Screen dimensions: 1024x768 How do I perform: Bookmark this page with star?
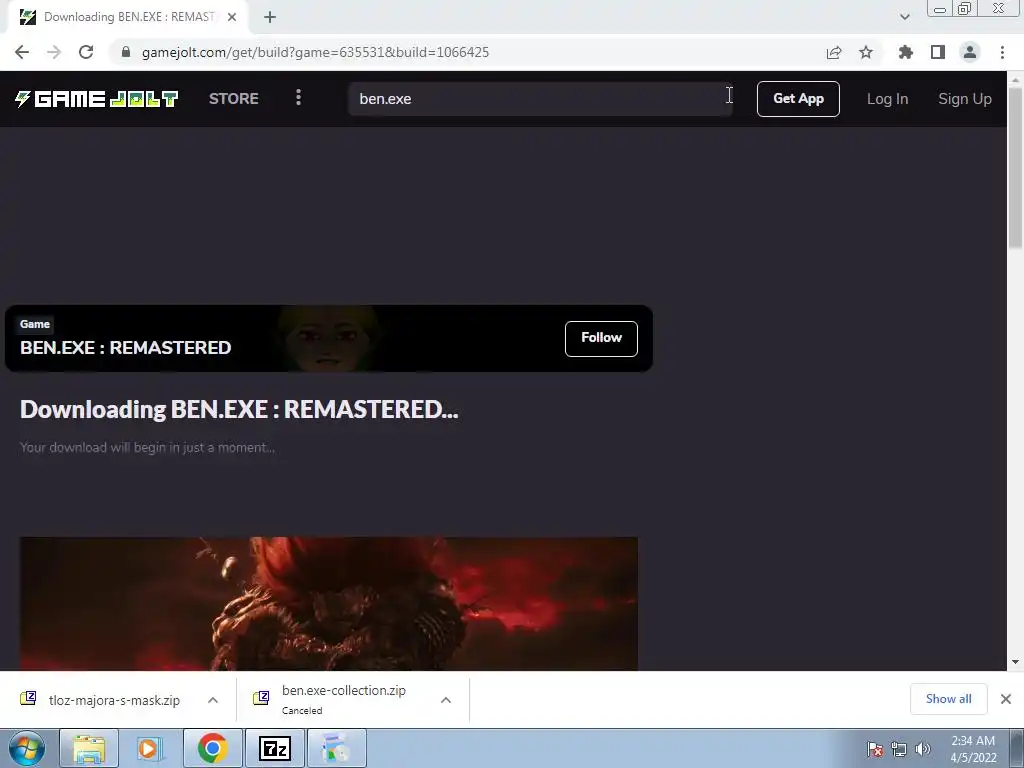pos(866,52)
